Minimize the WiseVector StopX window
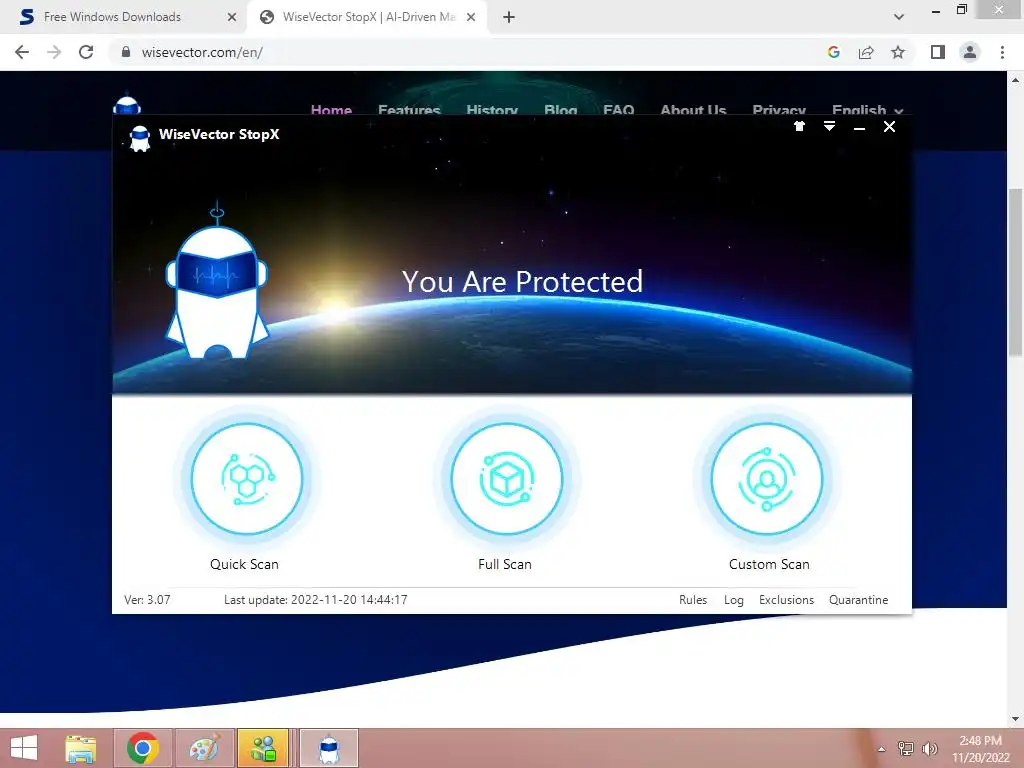1024x768 pixels. [x=859, y=127]
